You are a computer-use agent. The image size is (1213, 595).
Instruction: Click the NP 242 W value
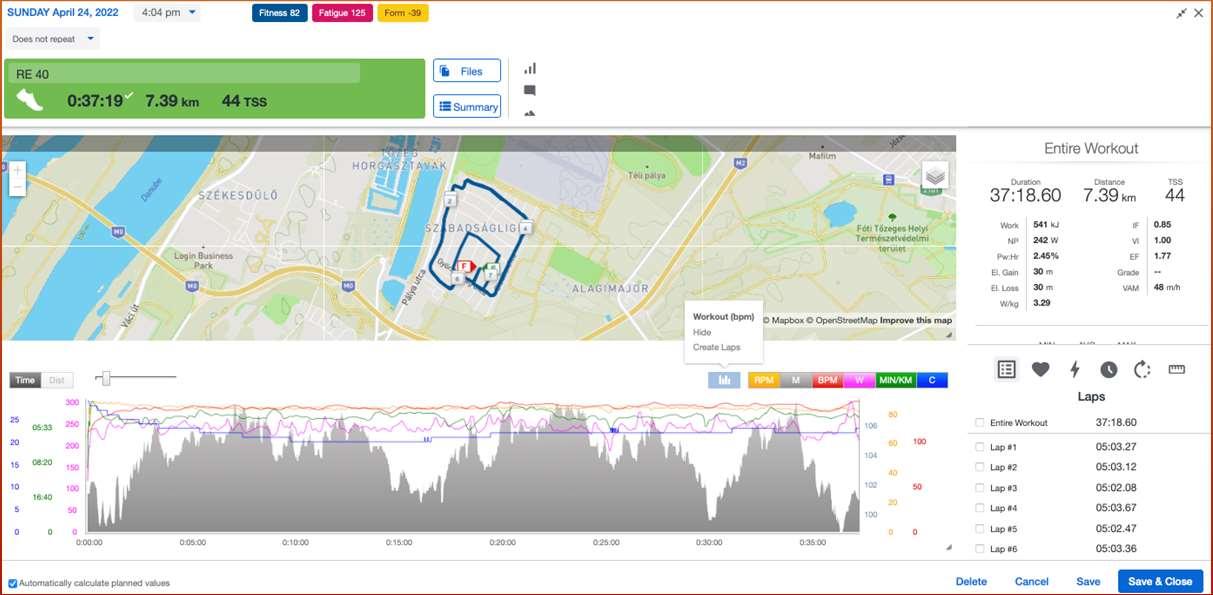[1047, 241]
